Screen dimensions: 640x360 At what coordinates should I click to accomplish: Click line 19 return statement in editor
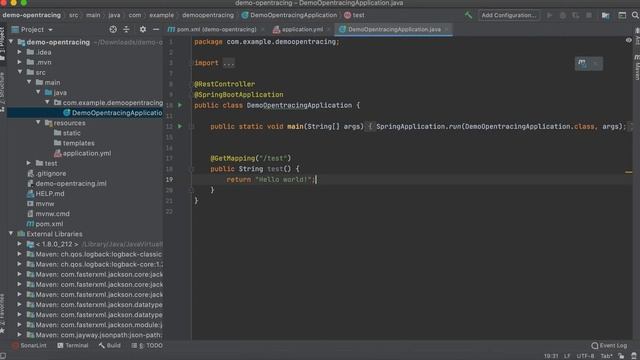coord(271,180)
